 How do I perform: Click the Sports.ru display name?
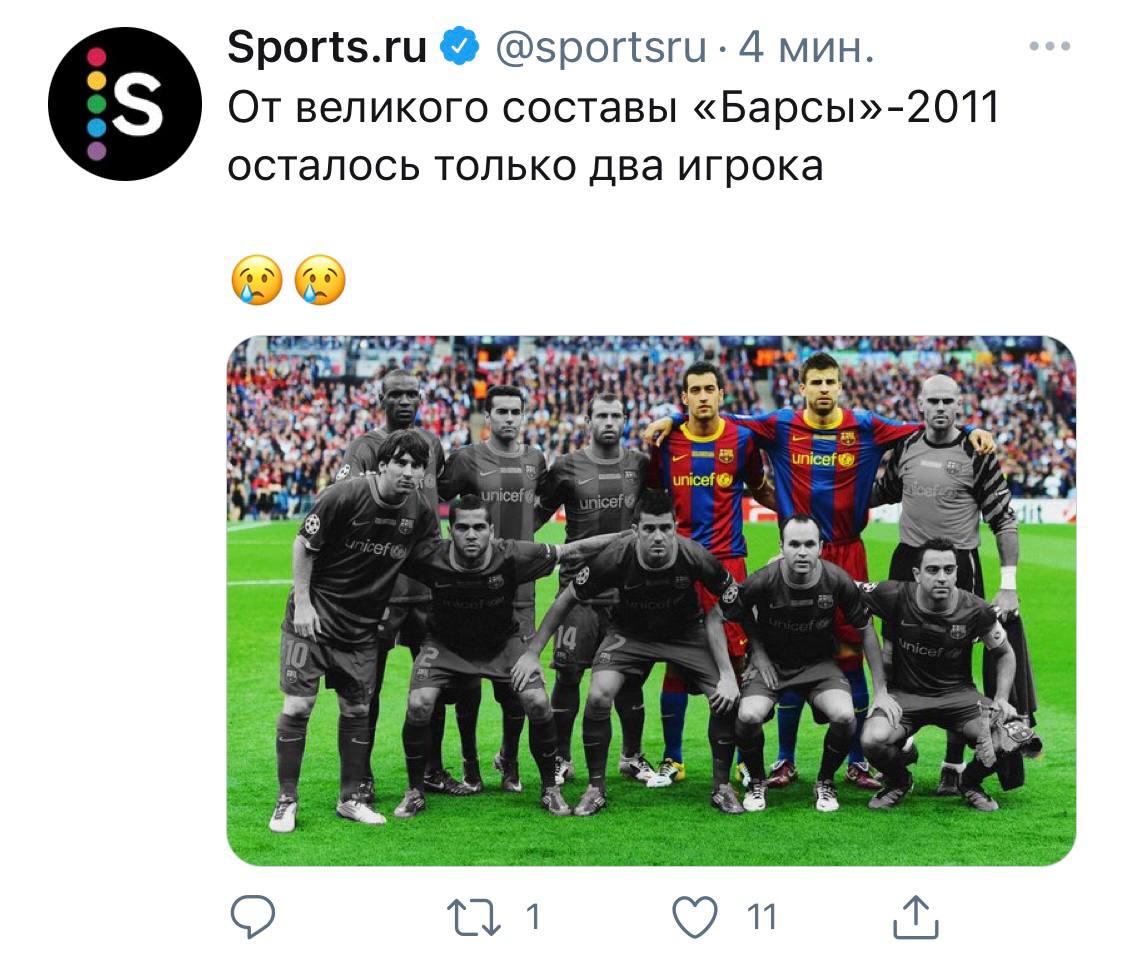click(326, 47)
